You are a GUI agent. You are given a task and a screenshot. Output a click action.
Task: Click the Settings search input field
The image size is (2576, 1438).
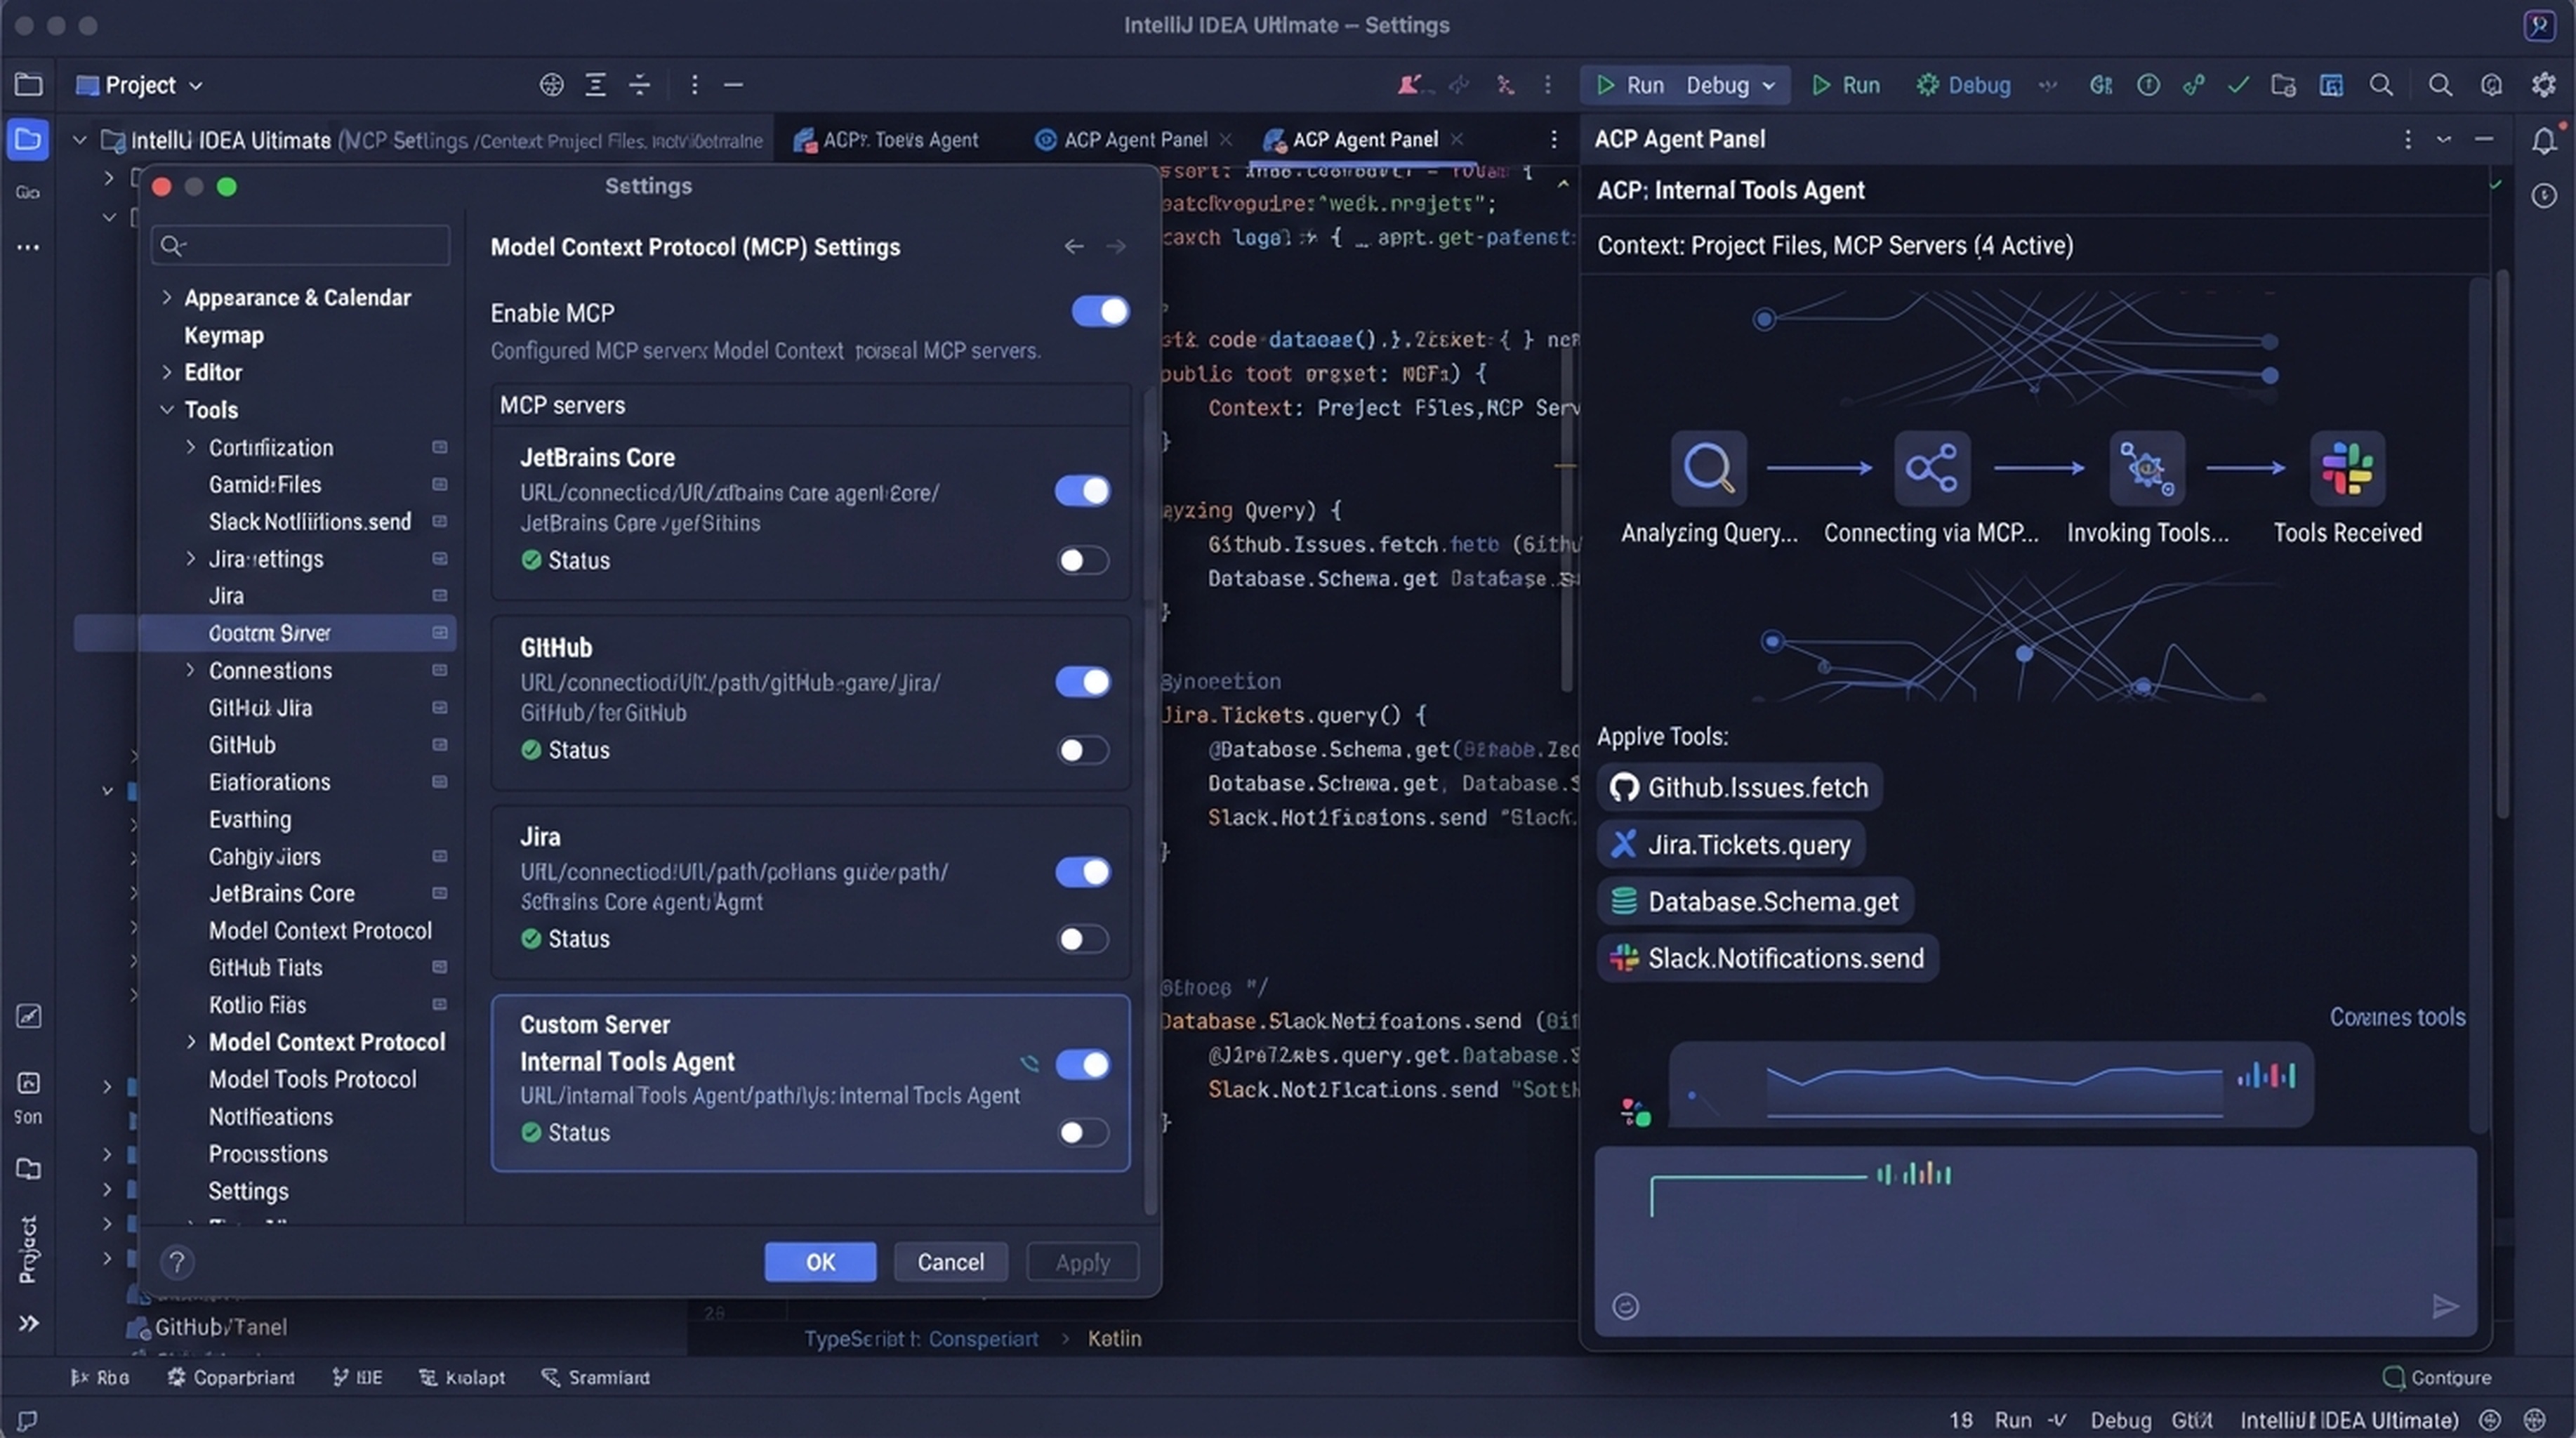[300, 245]
